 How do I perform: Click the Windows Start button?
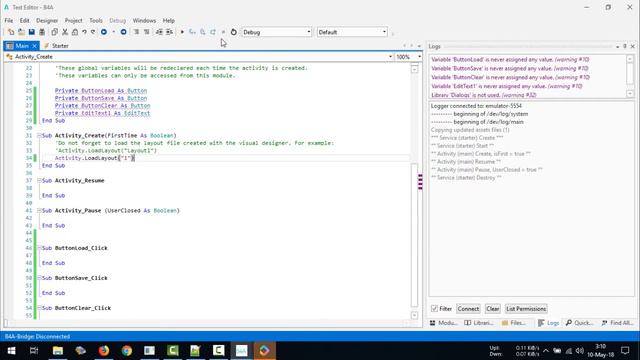(11, 350)
